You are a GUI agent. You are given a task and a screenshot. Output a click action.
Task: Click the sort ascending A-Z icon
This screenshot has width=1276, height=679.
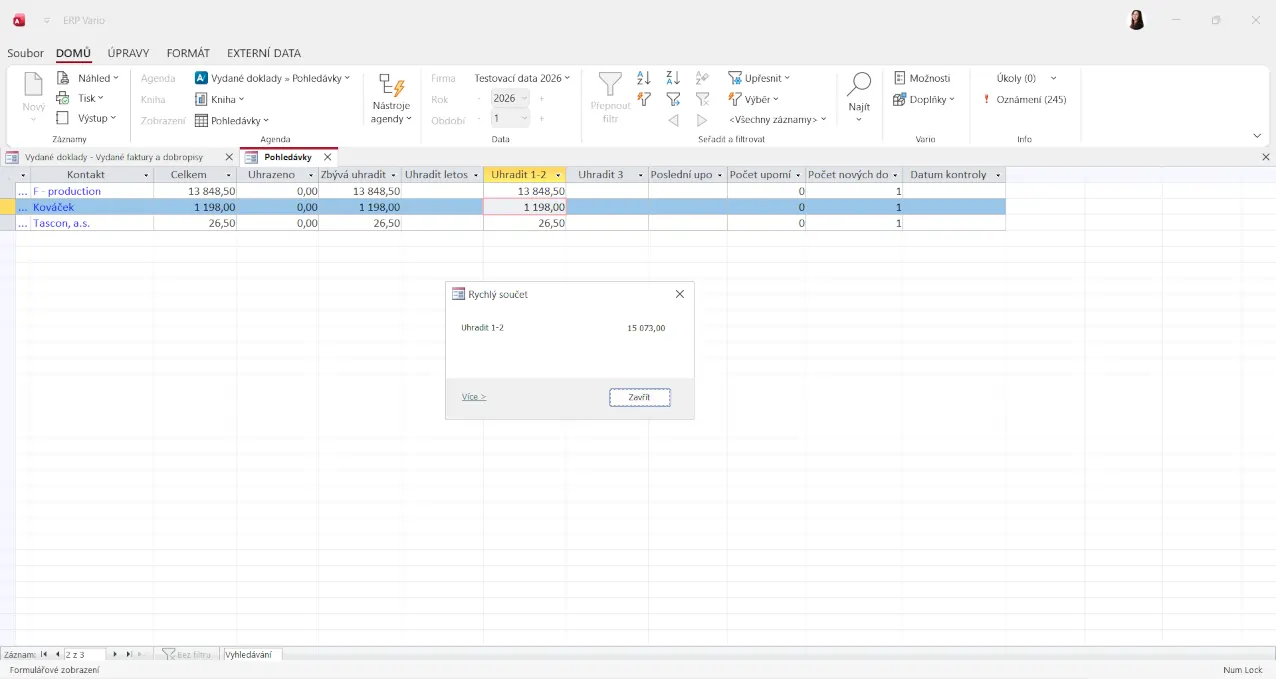pyautogui.click(x=644, y=78)
